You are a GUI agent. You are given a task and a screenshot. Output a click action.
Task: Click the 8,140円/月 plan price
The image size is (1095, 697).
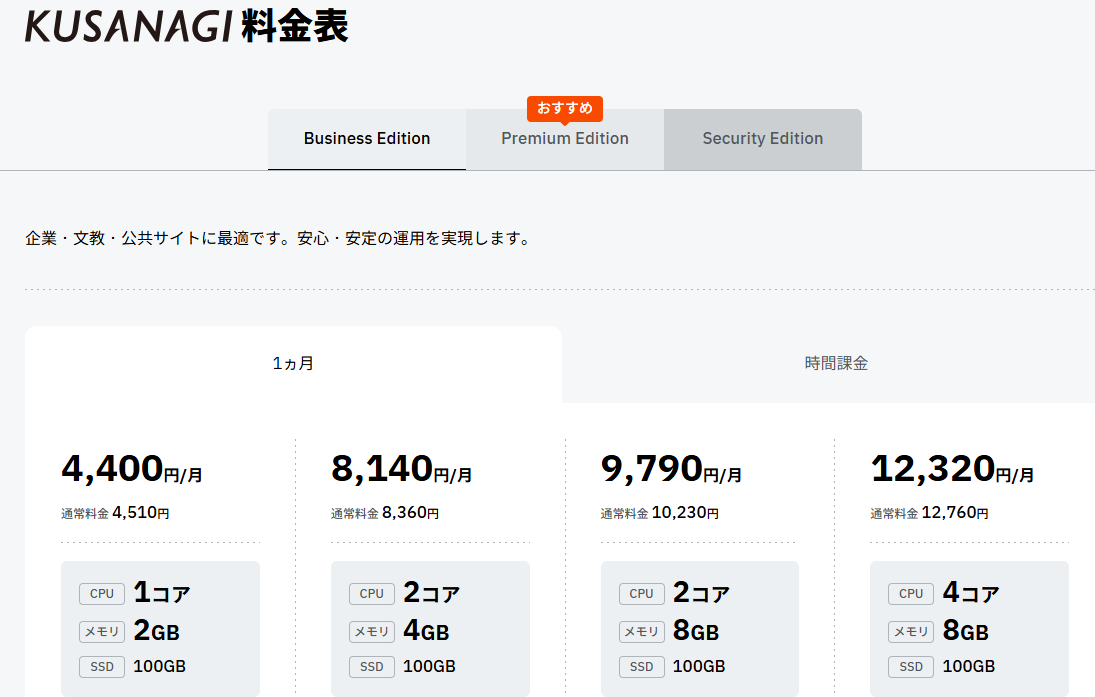pyautogui.click(x=402, y=469)
